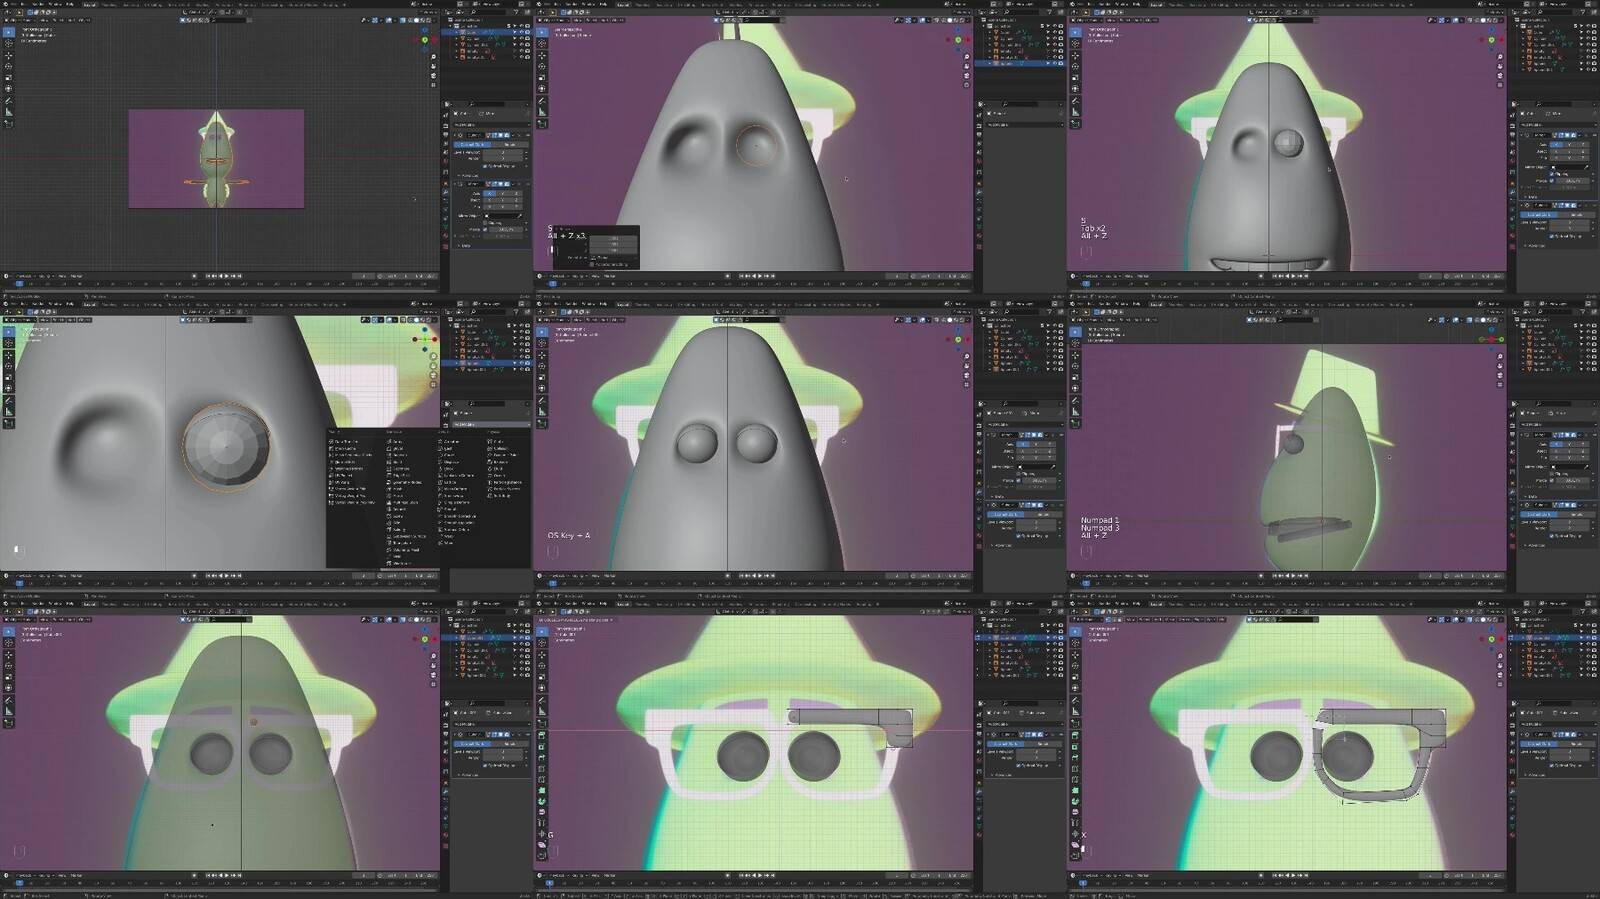Choose Add Cube tool in zoomed-out full-character view
The width and height of the screenshot is (1600, 899).
pos(8,124)
